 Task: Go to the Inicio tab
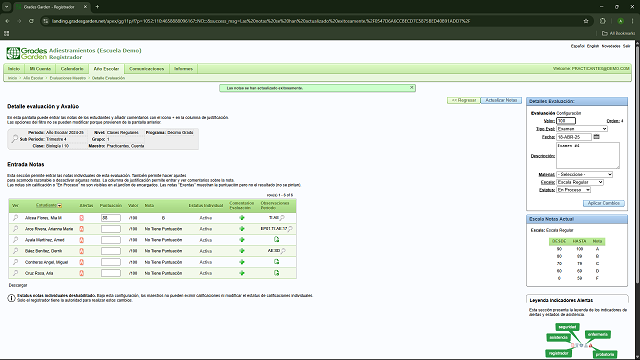(14, 69)
